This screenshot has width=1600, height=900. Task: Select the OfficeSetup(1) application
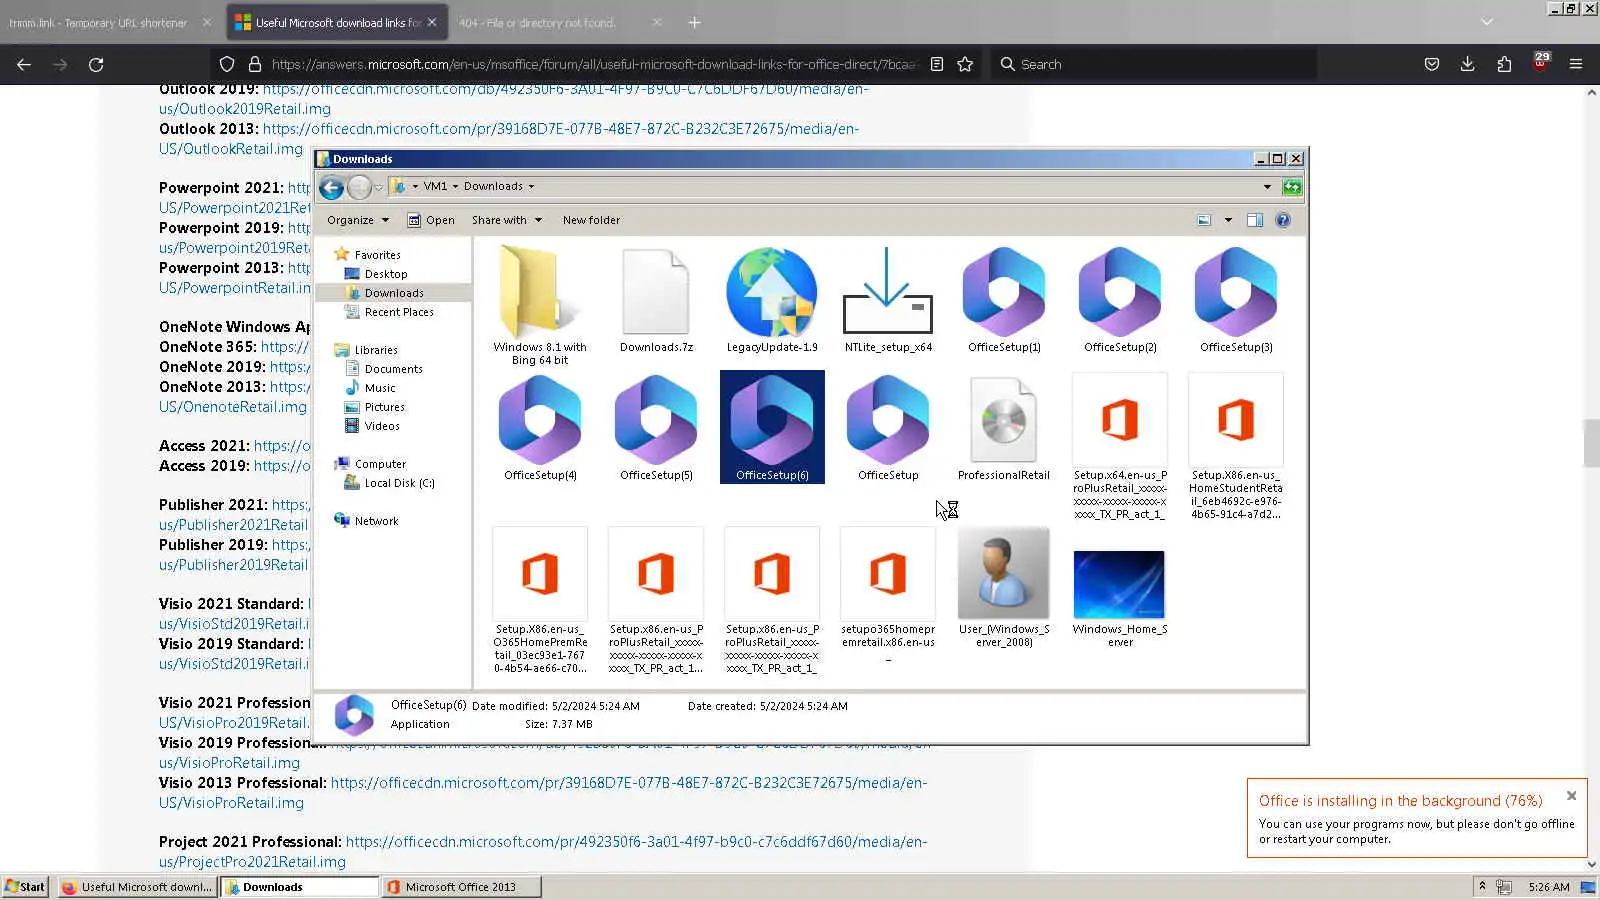click(x=1004, y=300)
